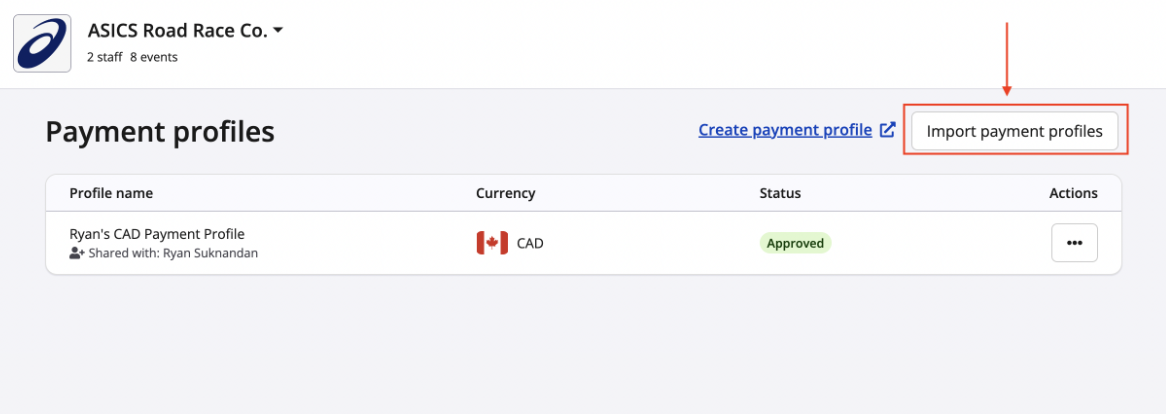Click the ASICS Road Race Co. name
Screen dimensions: 1166x414
click(177, 31)
